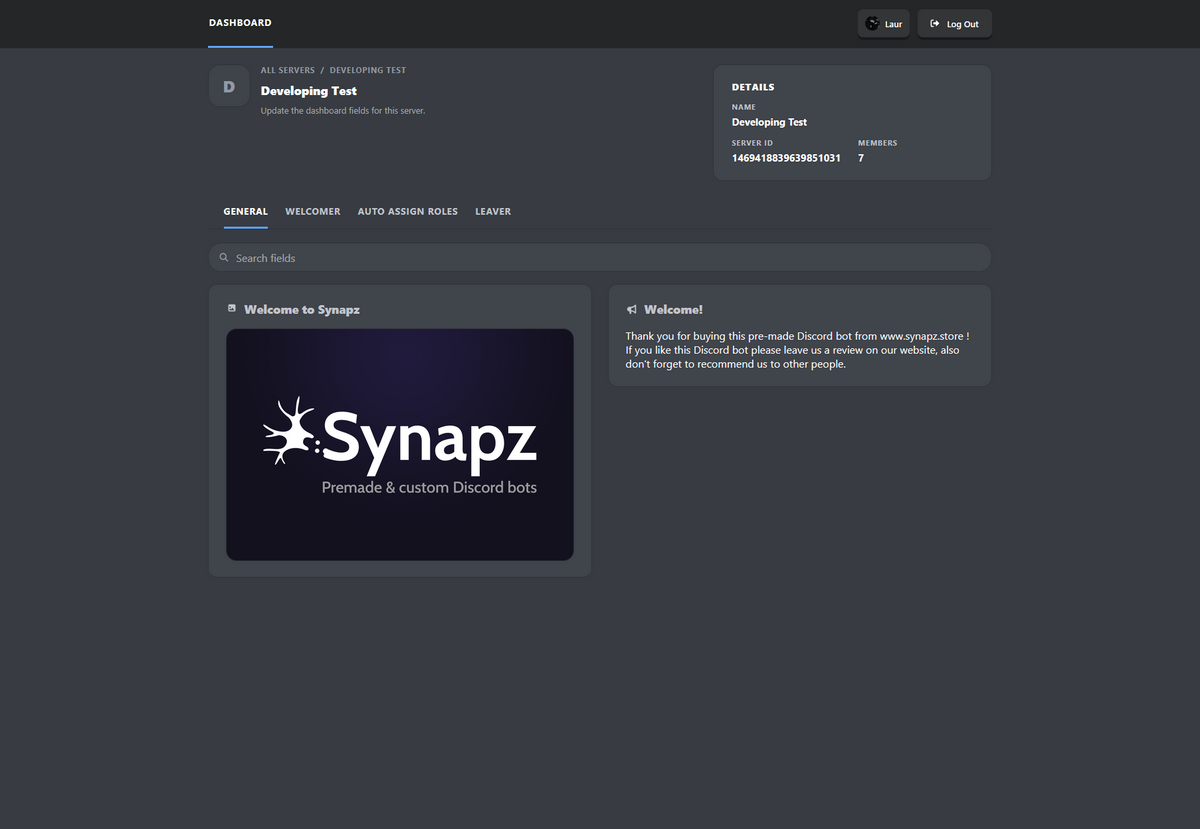This screenshot has height=829, width=1200.
Task: Click the Synapz banner image
Action: pos(400,445)
